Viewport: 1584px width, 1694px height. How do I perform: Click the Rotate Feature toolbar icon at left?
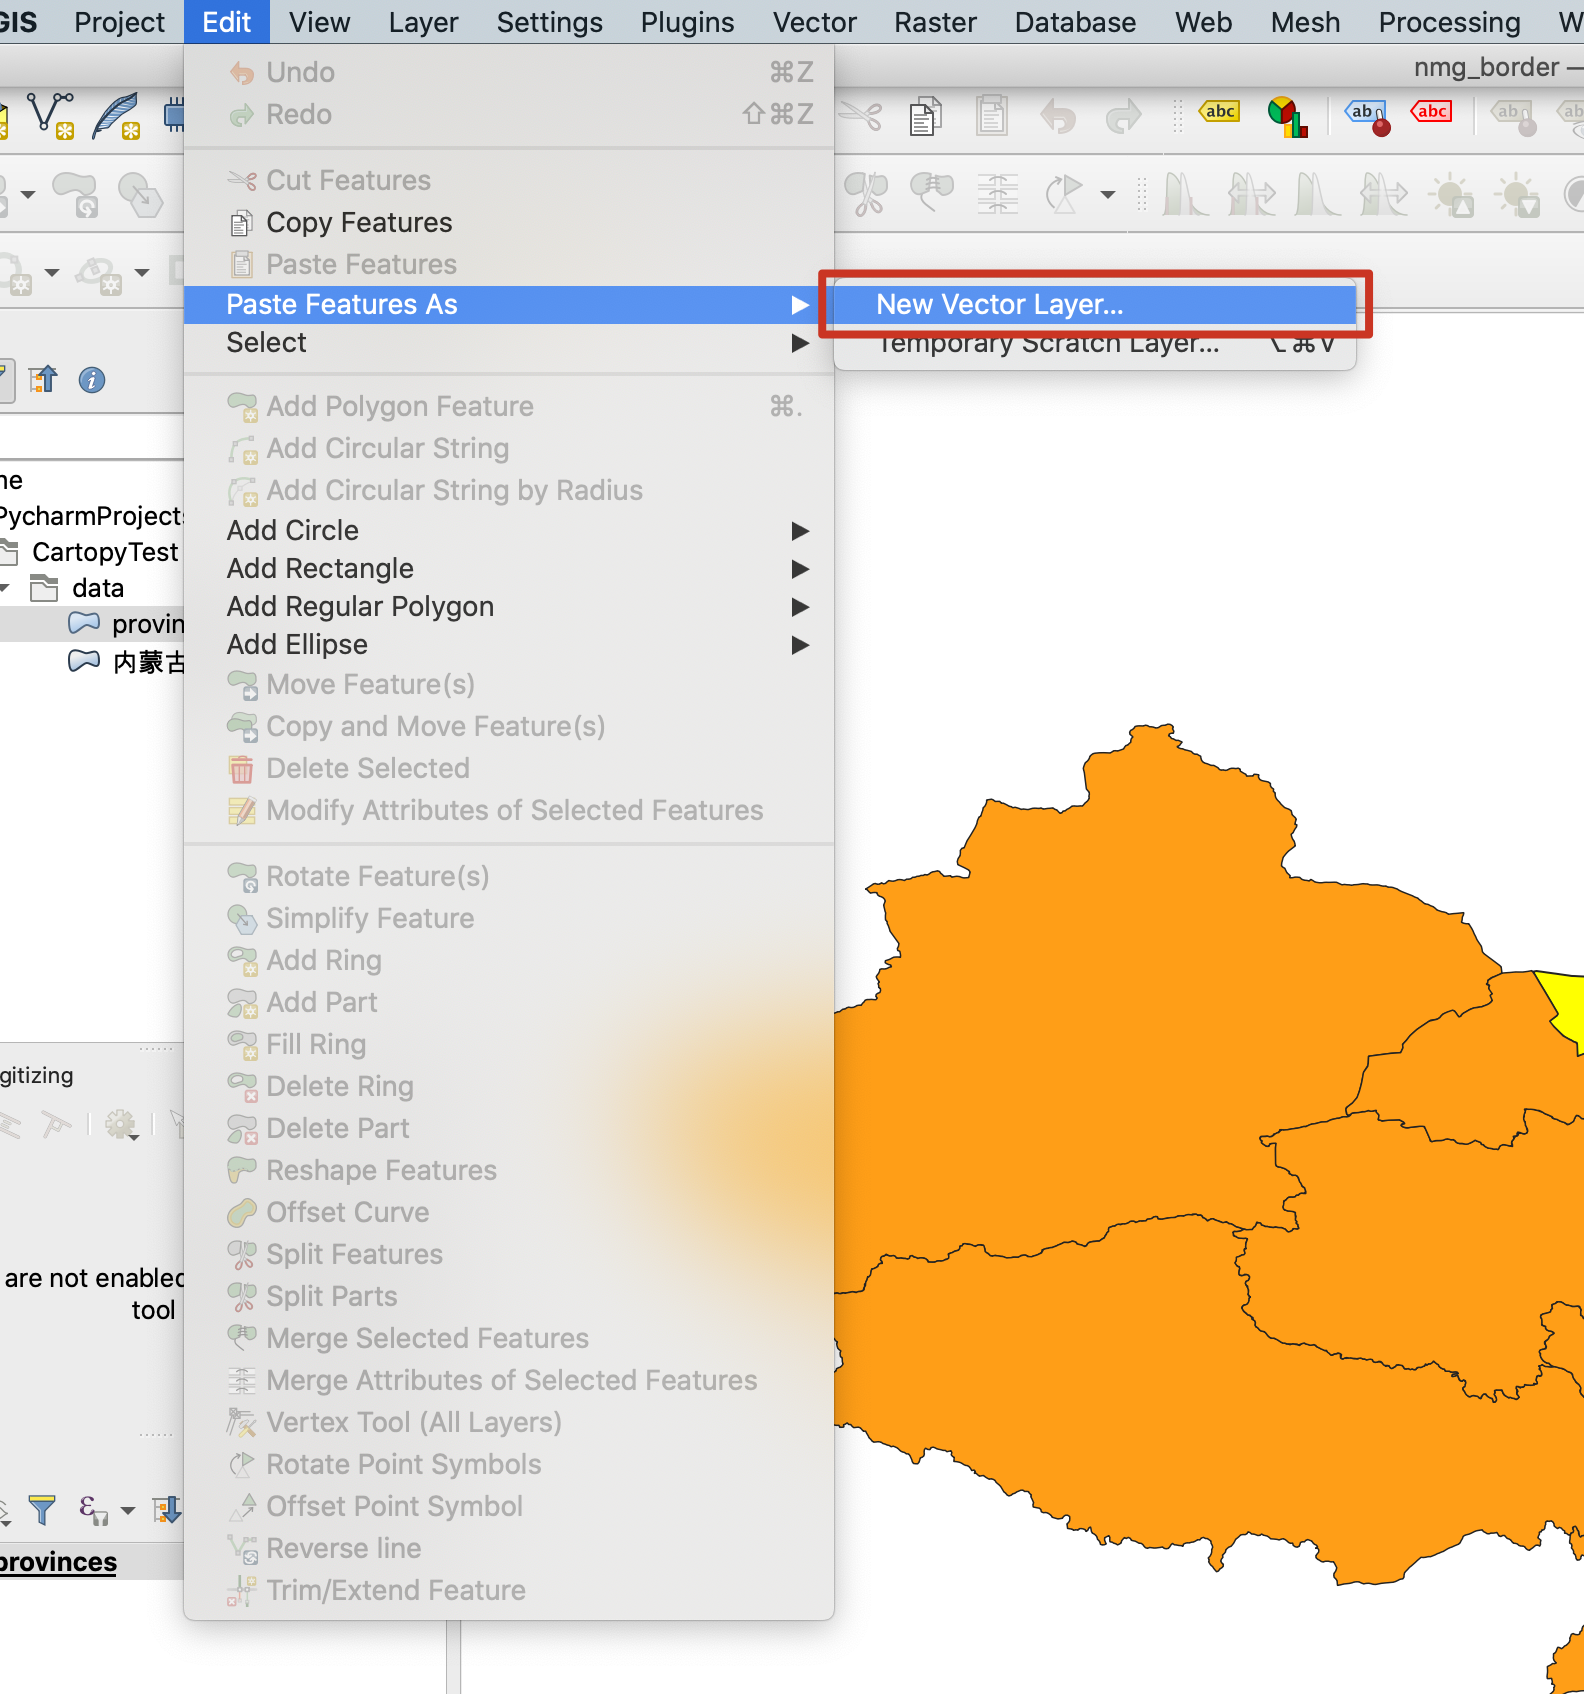coord(76,194)
